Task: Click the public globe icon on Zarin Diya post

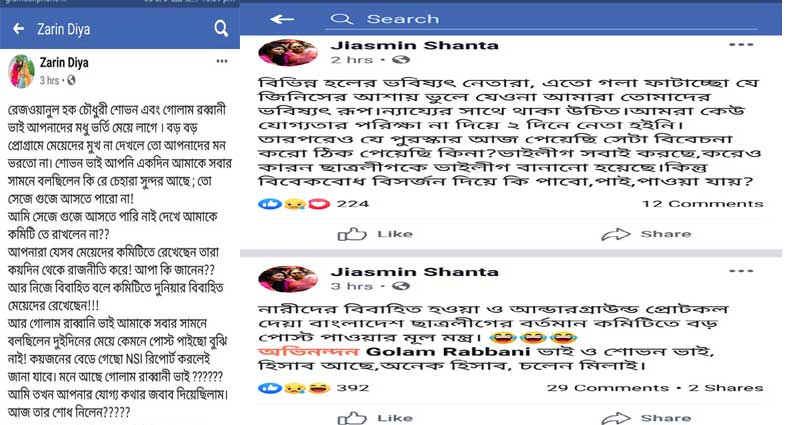Action: tap(71, 80)
